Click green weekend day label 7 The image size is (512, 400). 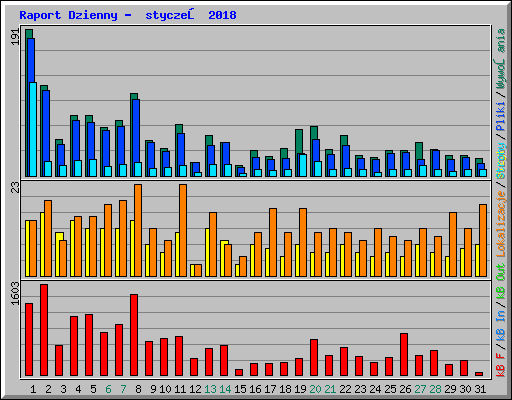click(x=123, y=389)
